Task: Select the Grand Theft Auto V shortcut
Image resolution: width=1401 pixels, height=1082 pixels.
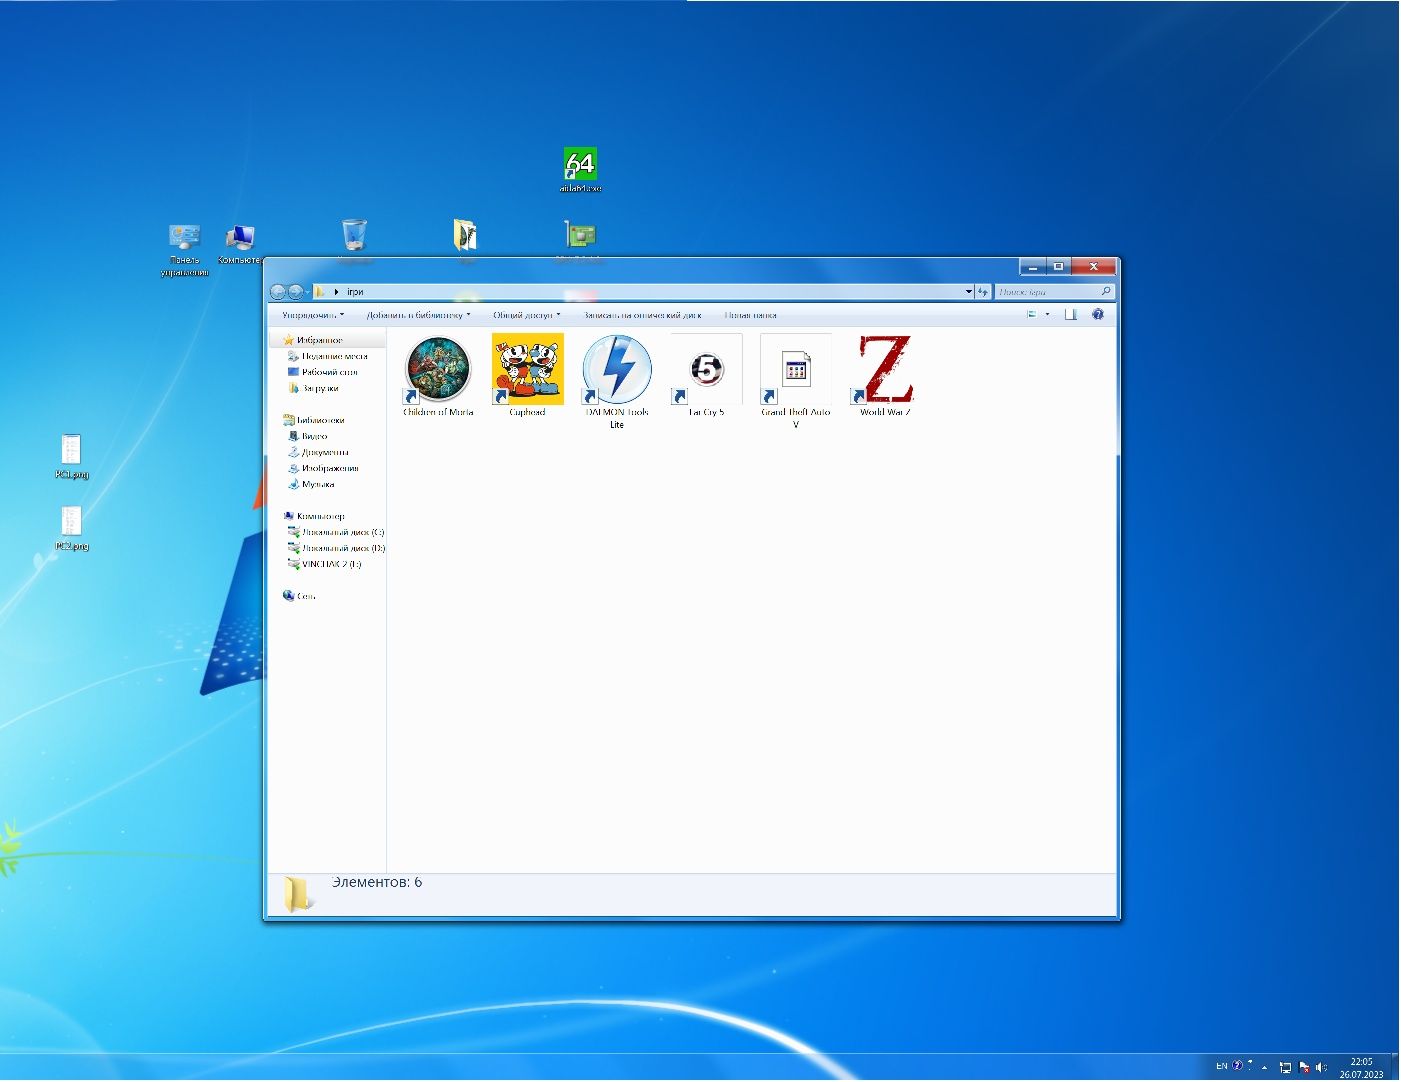Action: tap(796, 382)
